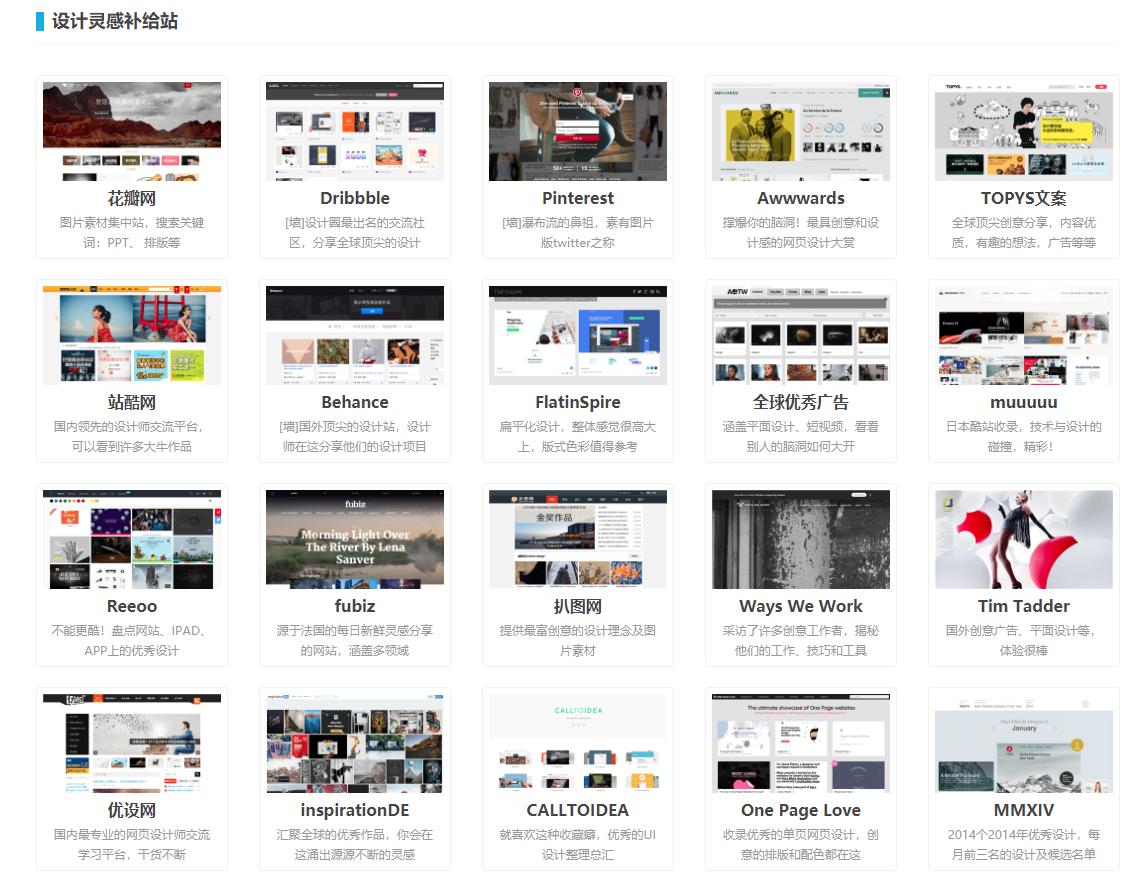Viewport: 1145px width, 878px height.
Task: Click the description under Behance
Action: [x=355, y=436]
